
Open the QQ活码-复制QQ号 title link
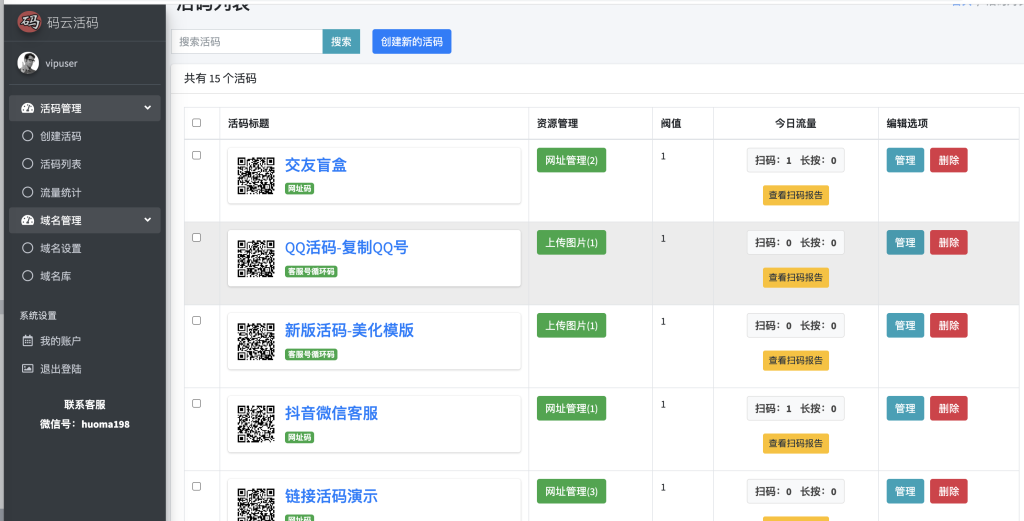coord(346,247)
